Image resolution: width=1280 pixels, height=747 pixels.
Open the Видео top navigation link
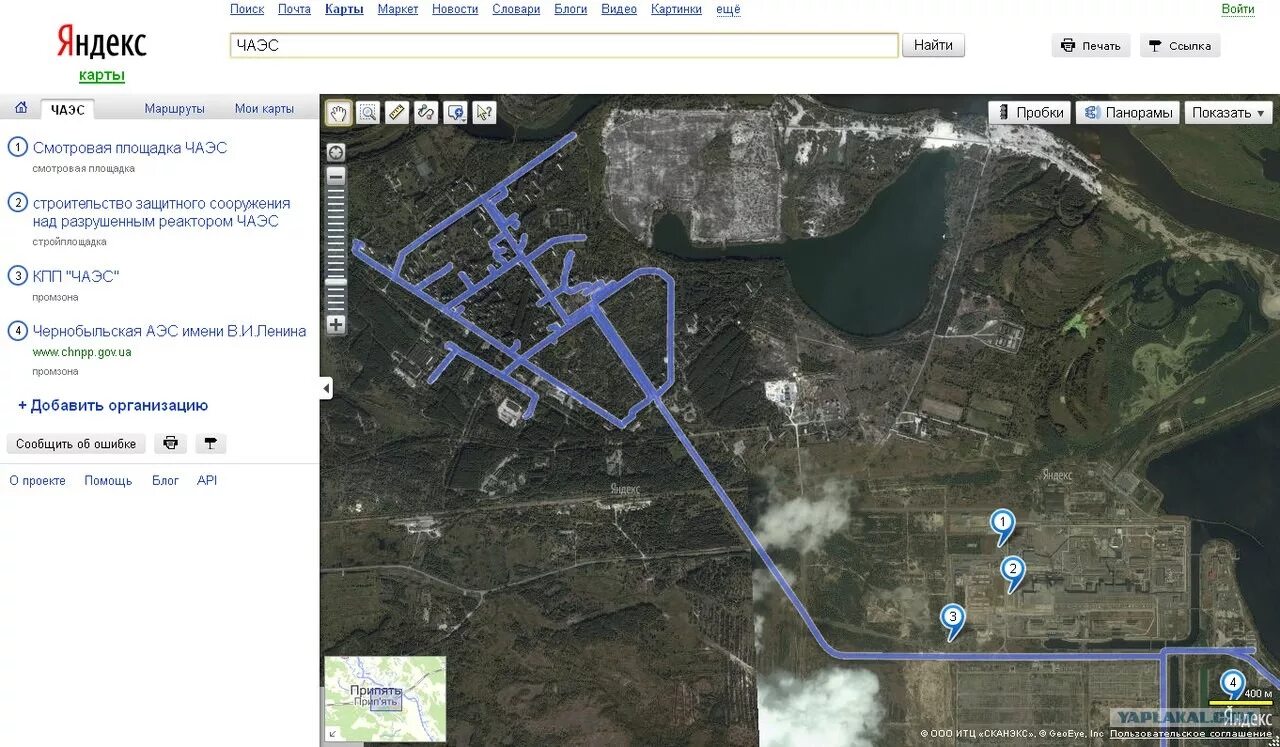[619, 9]
